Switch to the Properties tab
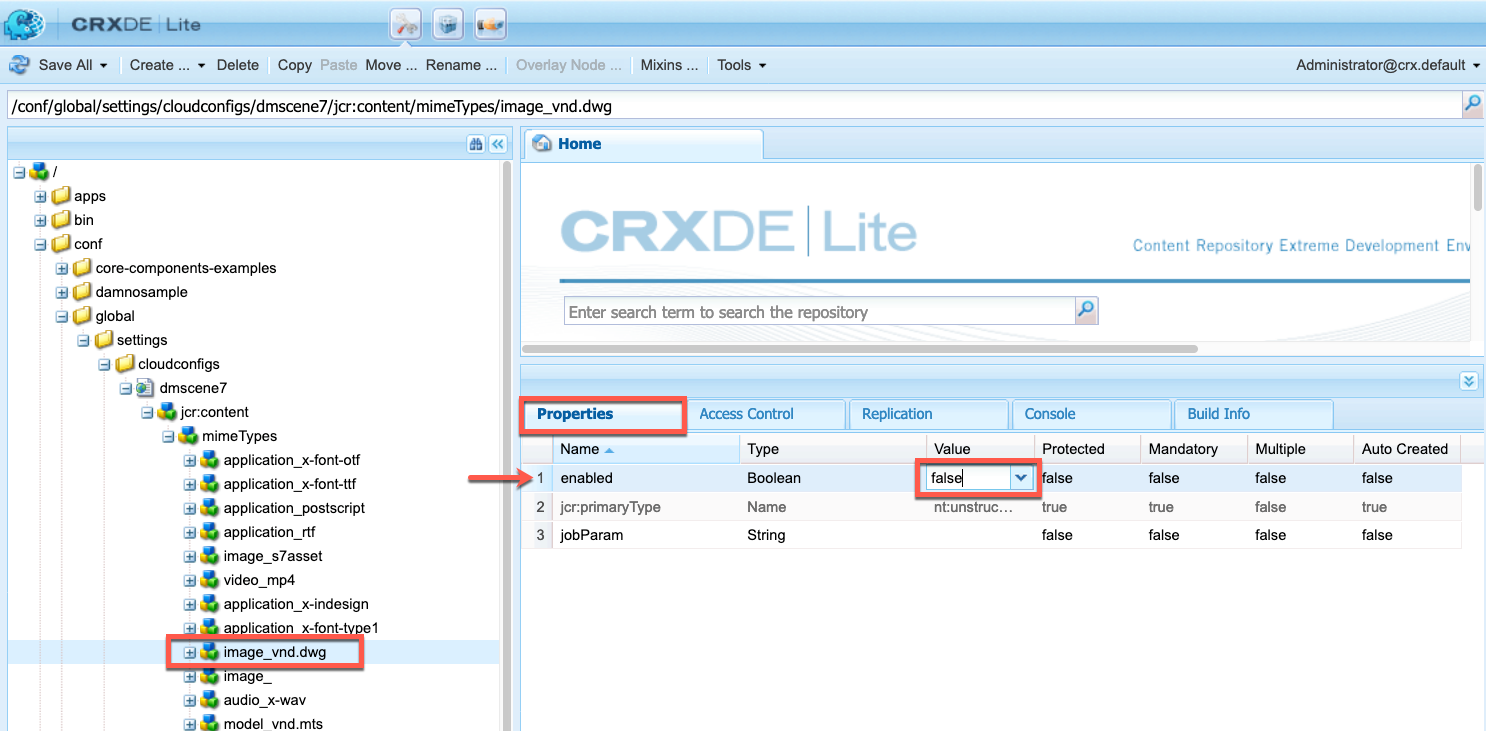Image resolution: width=1486 pixels, height=731 pixels. pyautogui.click(x=602, y=414)
